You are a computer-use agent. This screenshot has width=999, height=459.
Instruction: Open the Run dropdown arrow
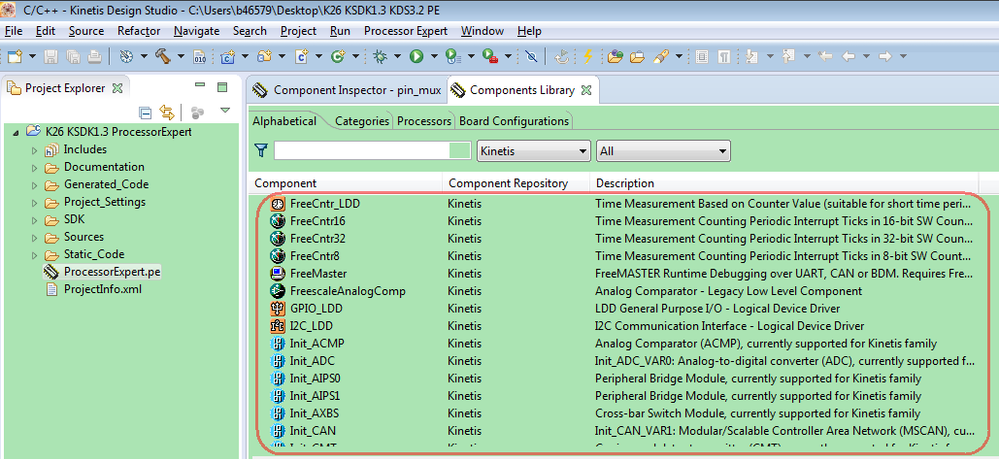pyautogui.click(x=434, y=57)
